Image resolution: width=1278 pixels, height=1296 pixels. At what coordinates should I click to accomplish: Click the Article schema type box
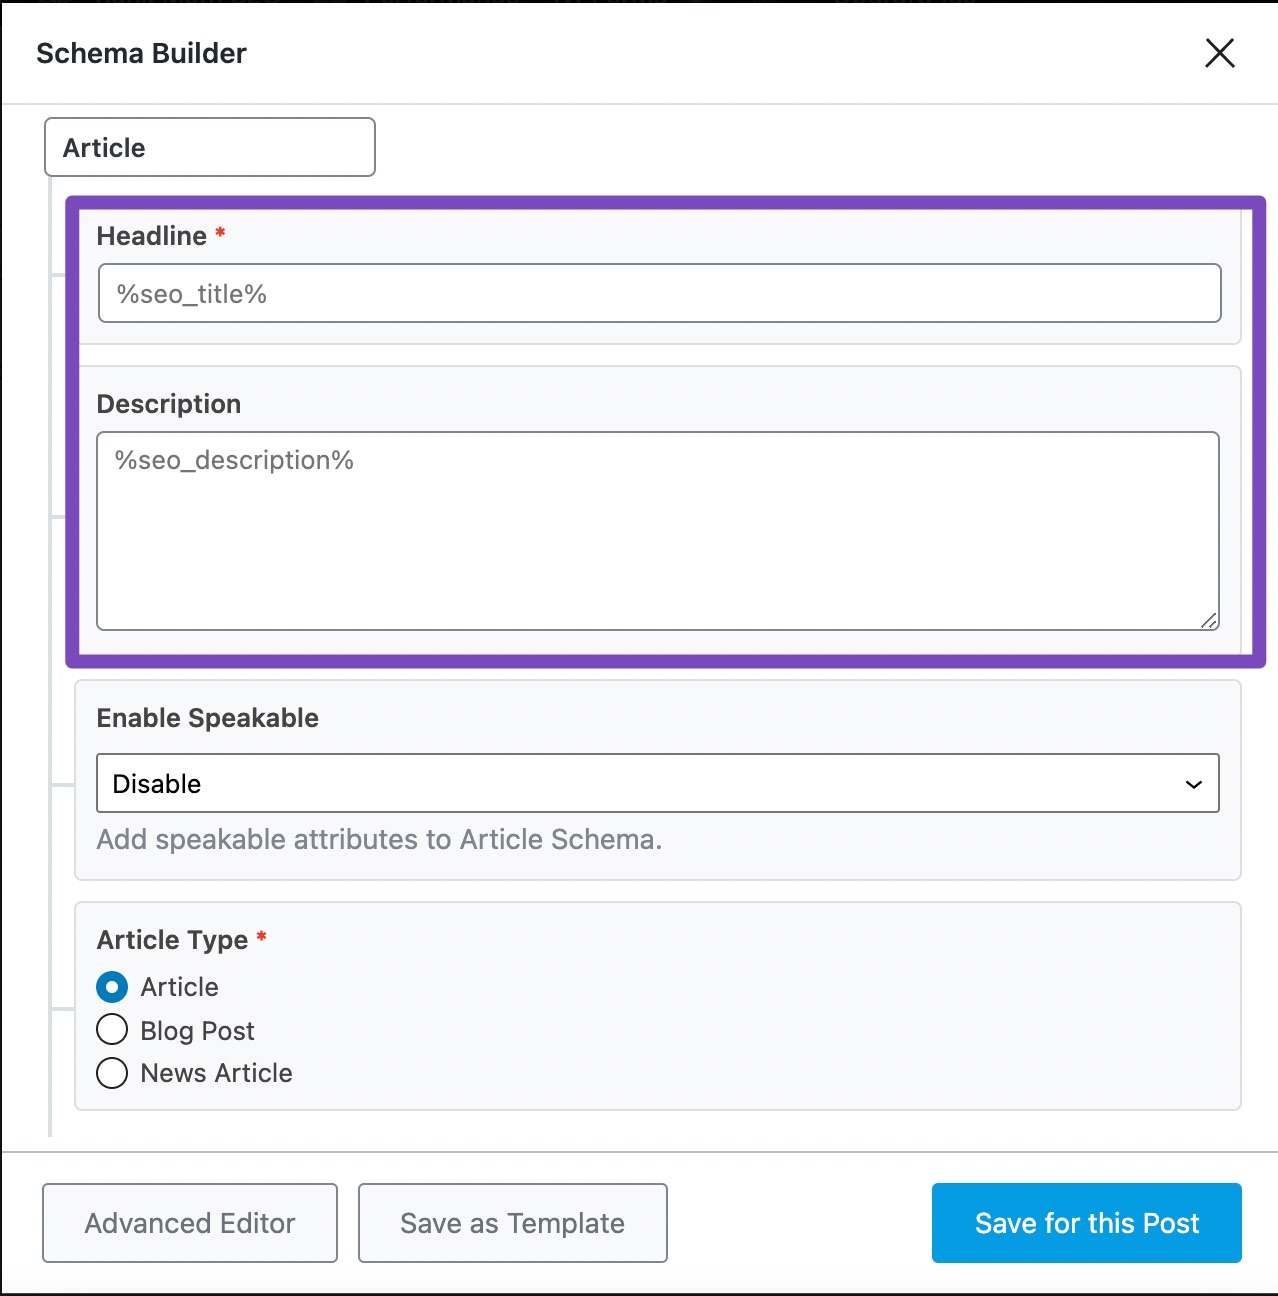pos(210,148)
